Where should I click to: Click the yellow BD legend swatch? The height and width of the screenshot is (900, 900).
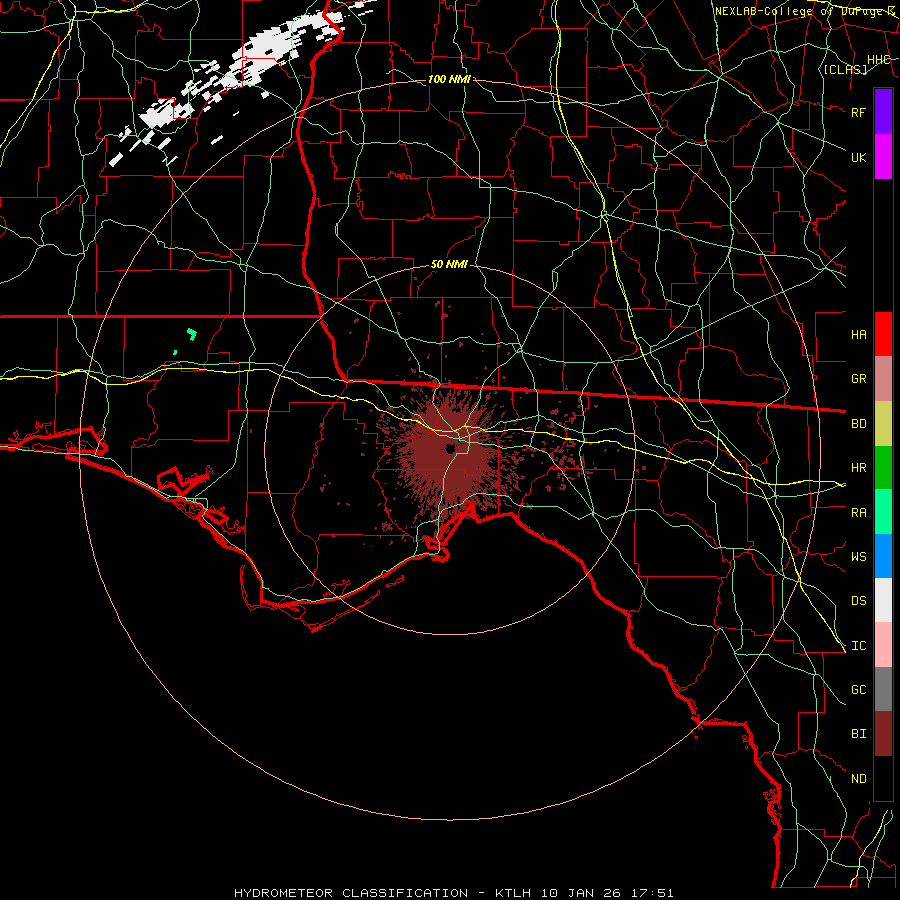883,423
